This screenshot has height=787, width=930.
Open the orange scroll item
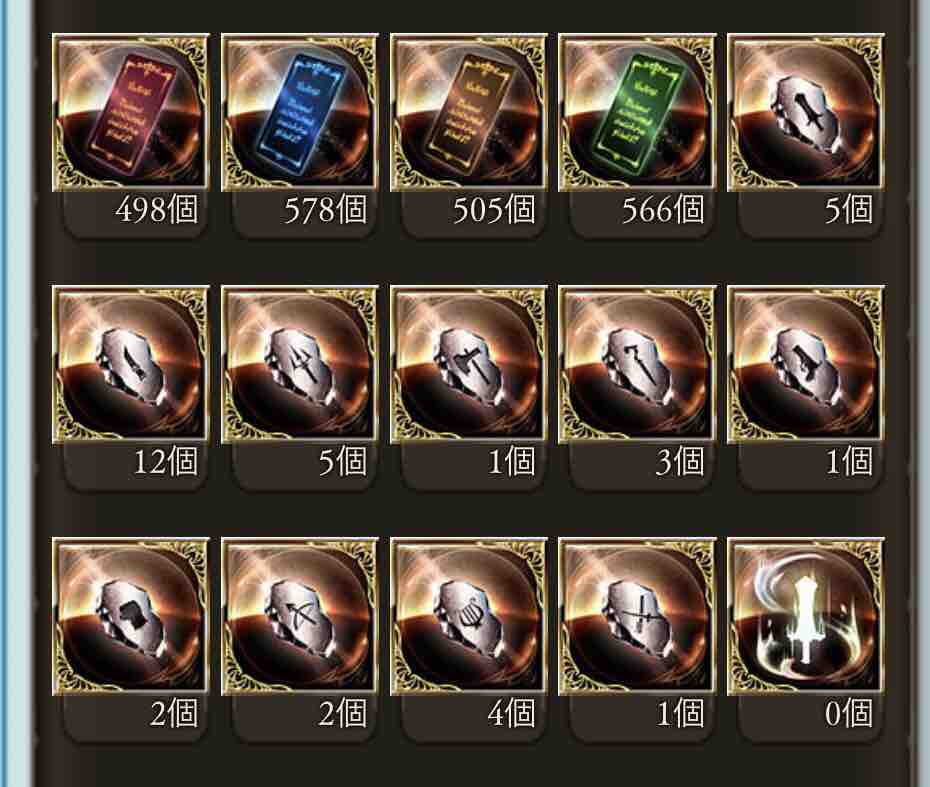pyautogui.click(x=469, y=113)
